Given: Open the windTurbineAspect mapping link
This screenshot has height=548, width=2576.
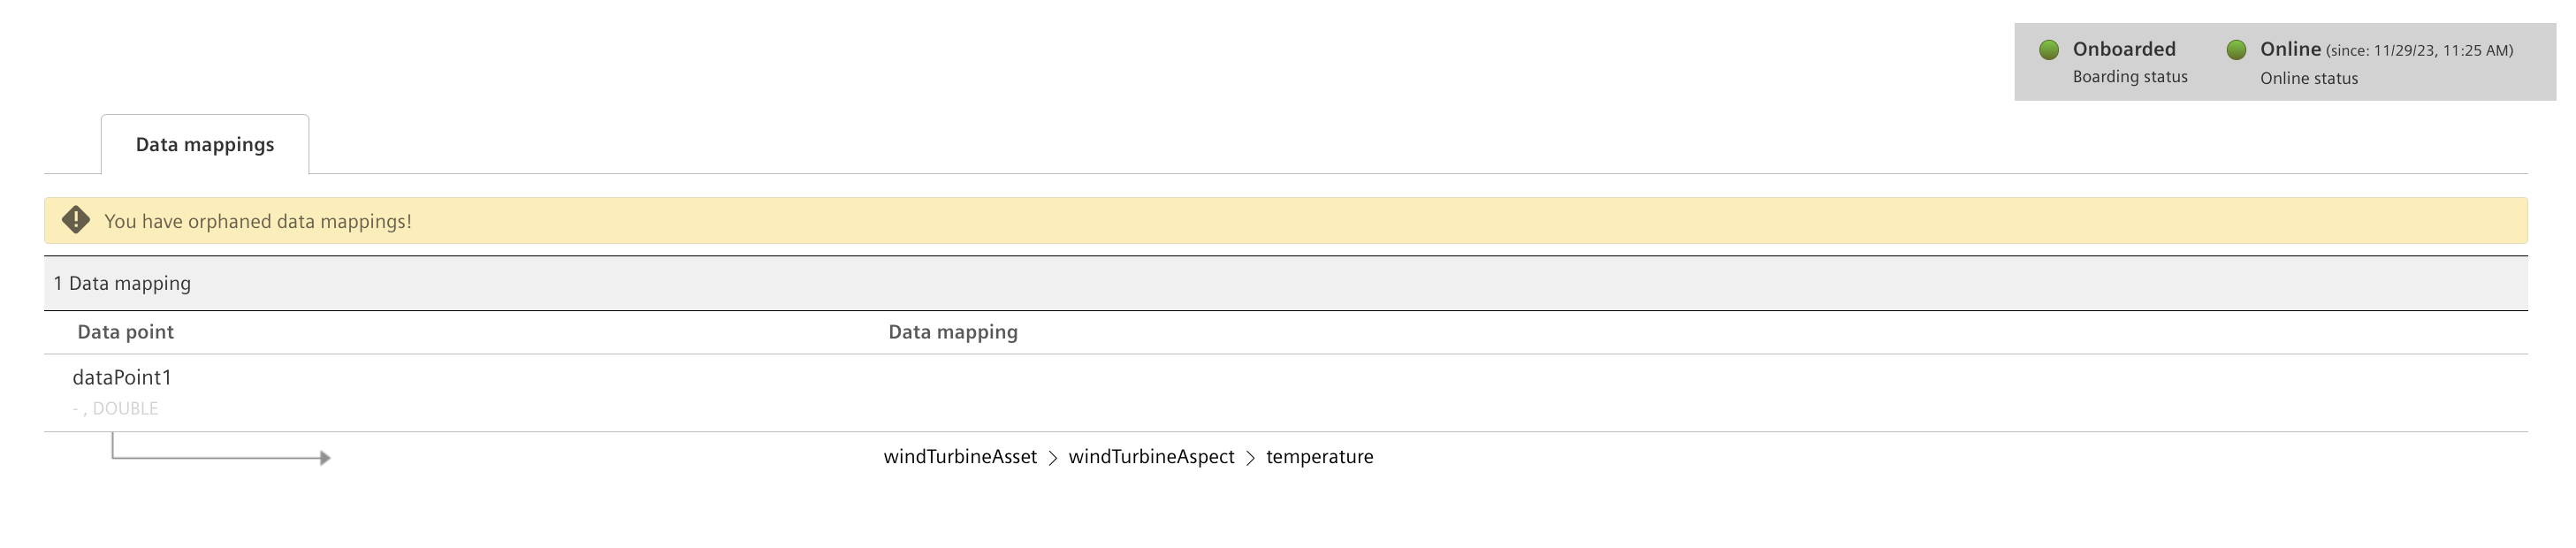Looking at the screenshot, I should 1151,457.
